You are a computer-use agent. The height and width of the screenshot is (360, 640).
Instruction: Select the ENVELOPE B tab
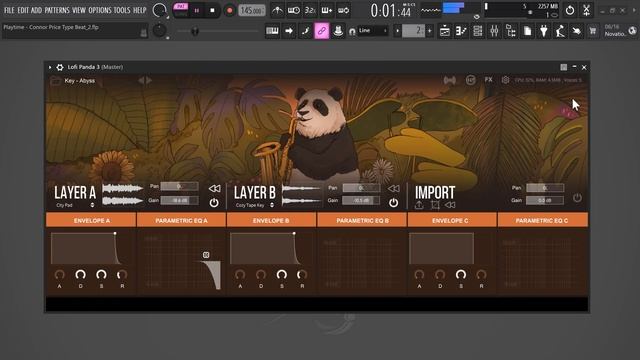point(271,220)
